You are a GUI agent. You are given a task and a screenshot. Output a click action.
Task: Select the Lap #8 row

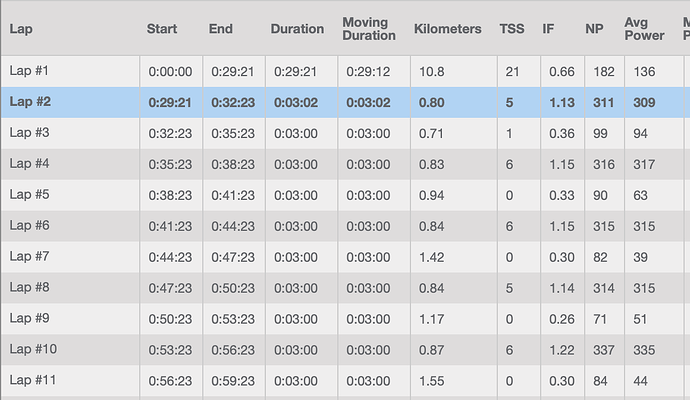[345, 288]
